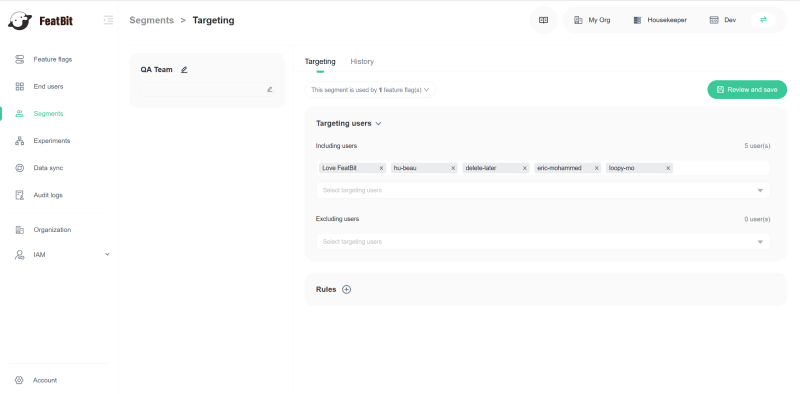Click the 5 user(s) count text
Image resolution: width=800 pixels, height=394 pixels.
(x=757, y=146)
